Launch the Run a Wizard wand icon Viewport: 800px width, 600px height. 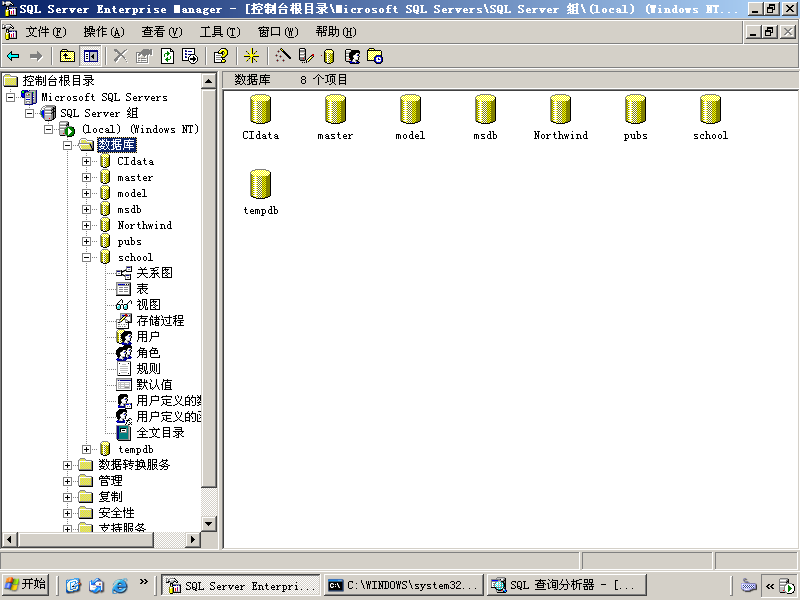tap(283, 56)
